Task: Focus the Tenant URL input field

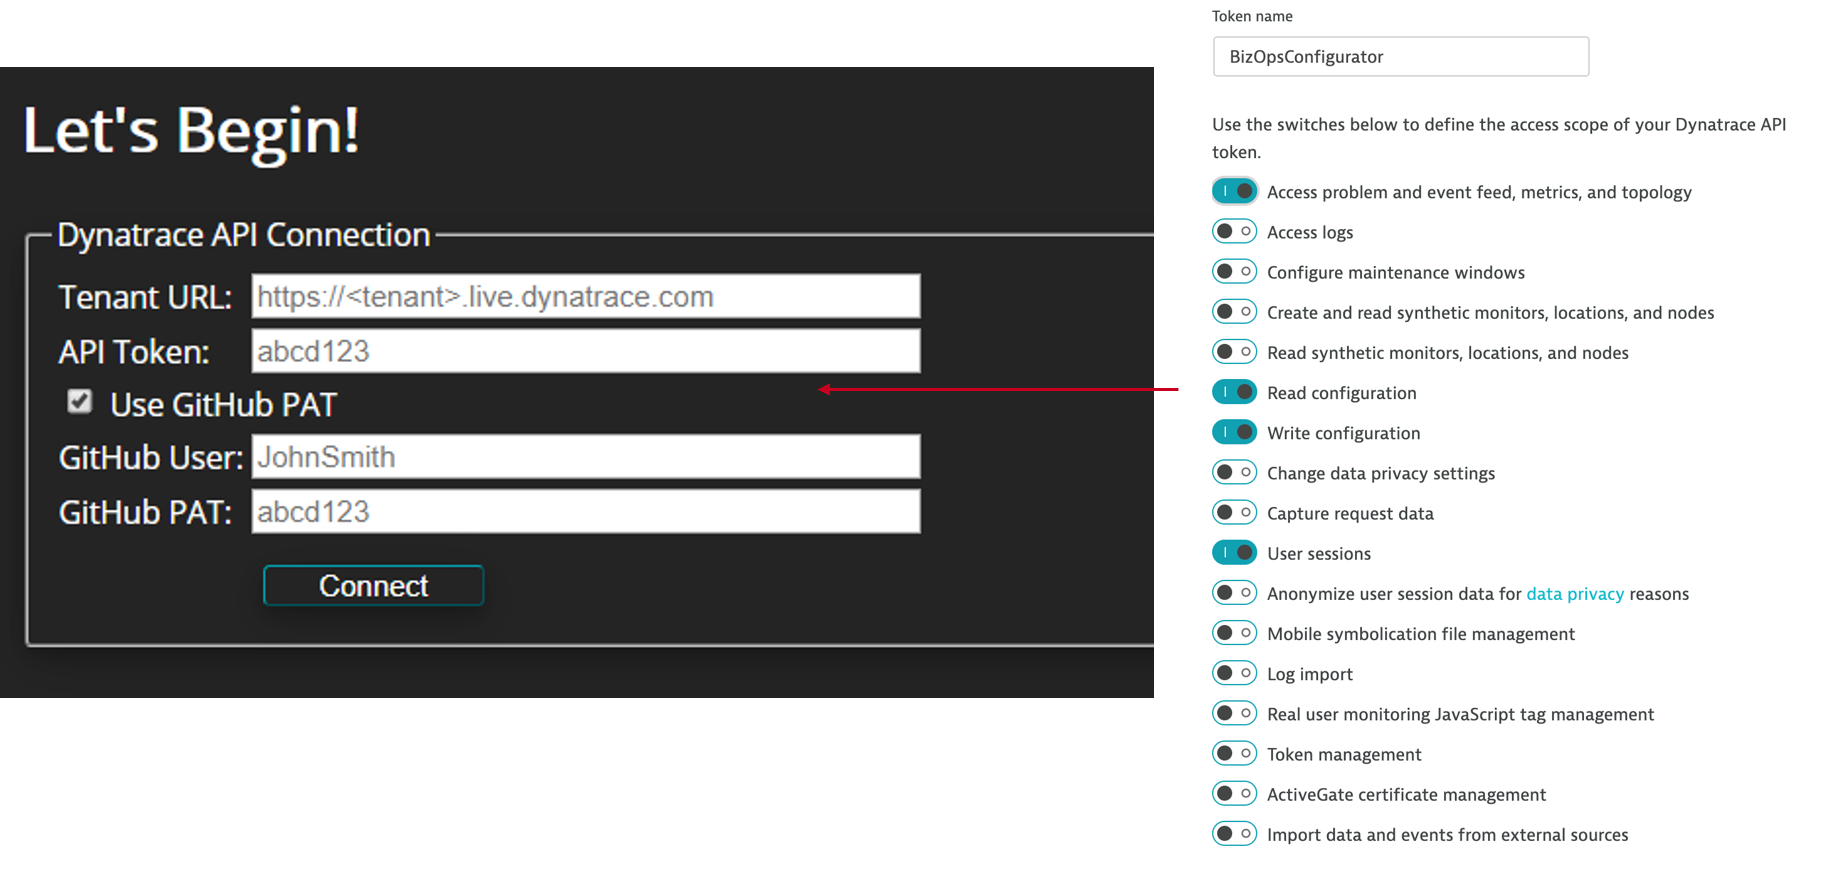Action: (586, 297)
